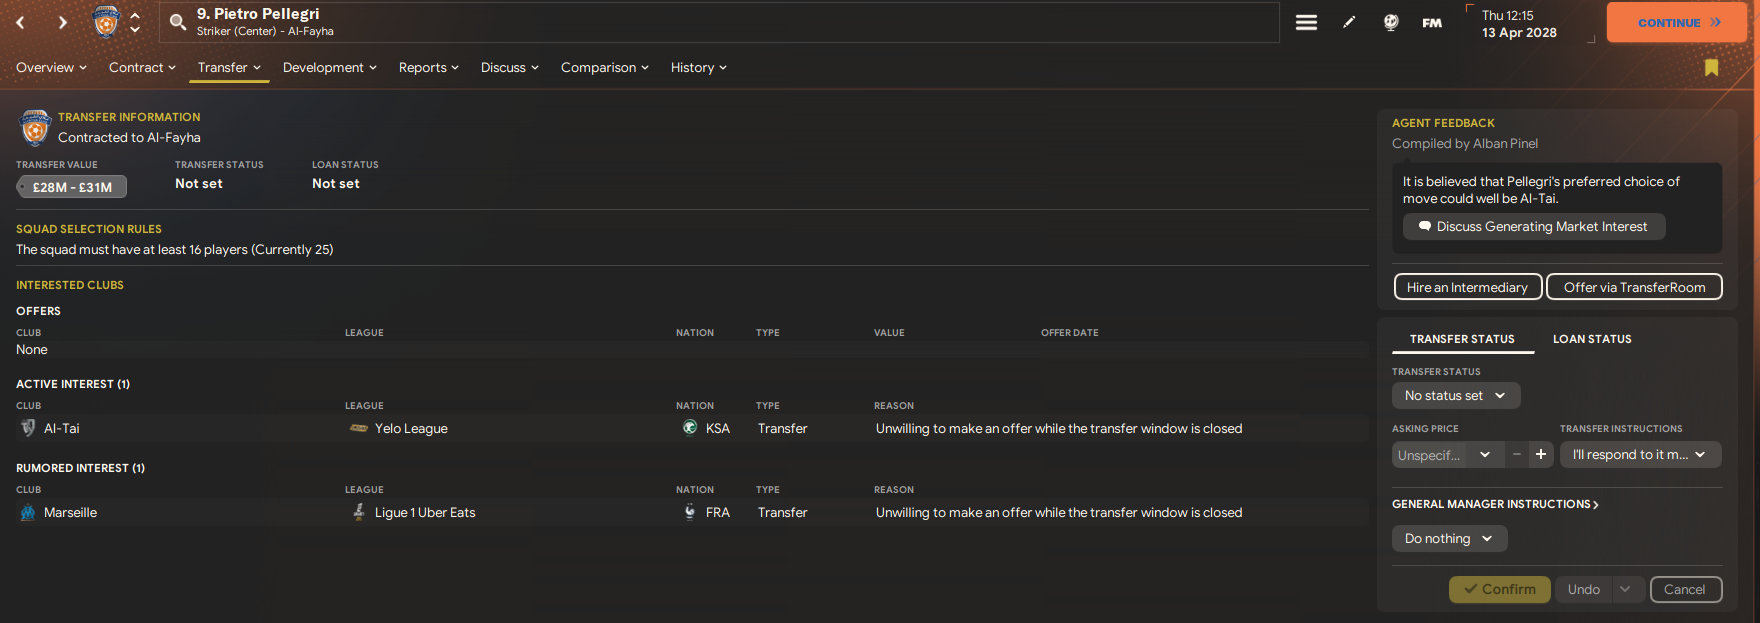Open the Unspecified asking price dropdown
1760x623 pixels.
point(1447,454)
